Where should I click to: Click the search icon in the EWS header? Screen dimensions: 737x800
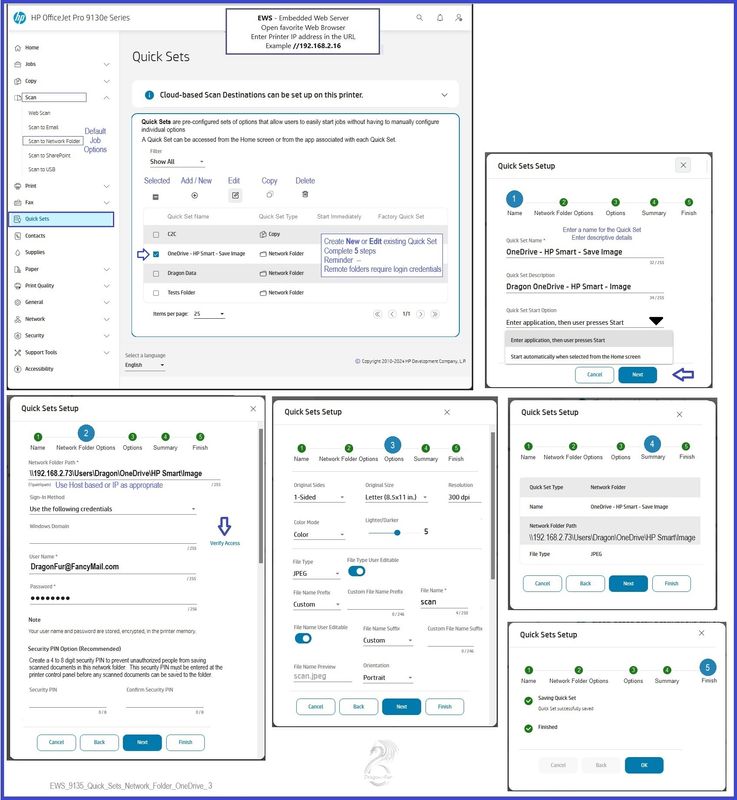click(x=419, y=18)
